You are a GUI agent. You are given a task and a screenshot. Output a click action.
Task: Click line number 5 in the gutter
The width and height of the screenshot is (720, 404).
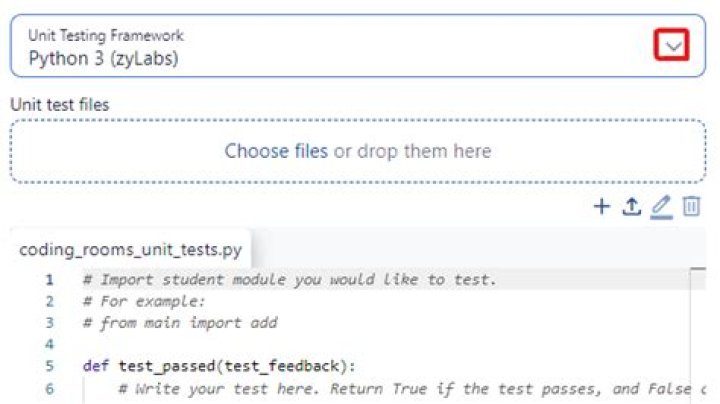pos(48,366)
